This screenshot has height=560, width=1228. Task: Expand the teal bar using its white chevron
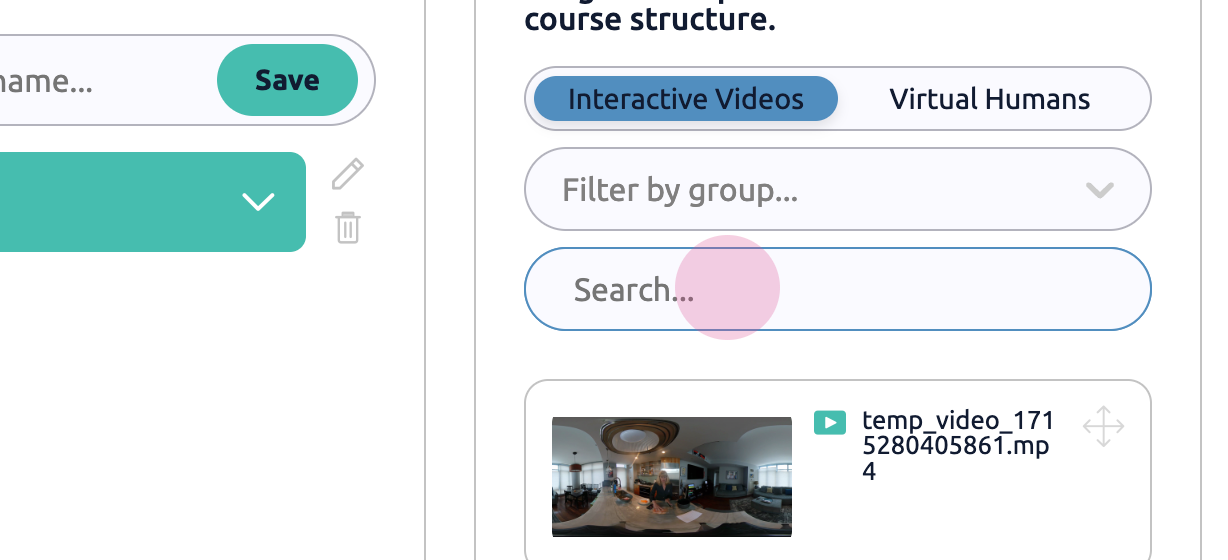[258, 202]
